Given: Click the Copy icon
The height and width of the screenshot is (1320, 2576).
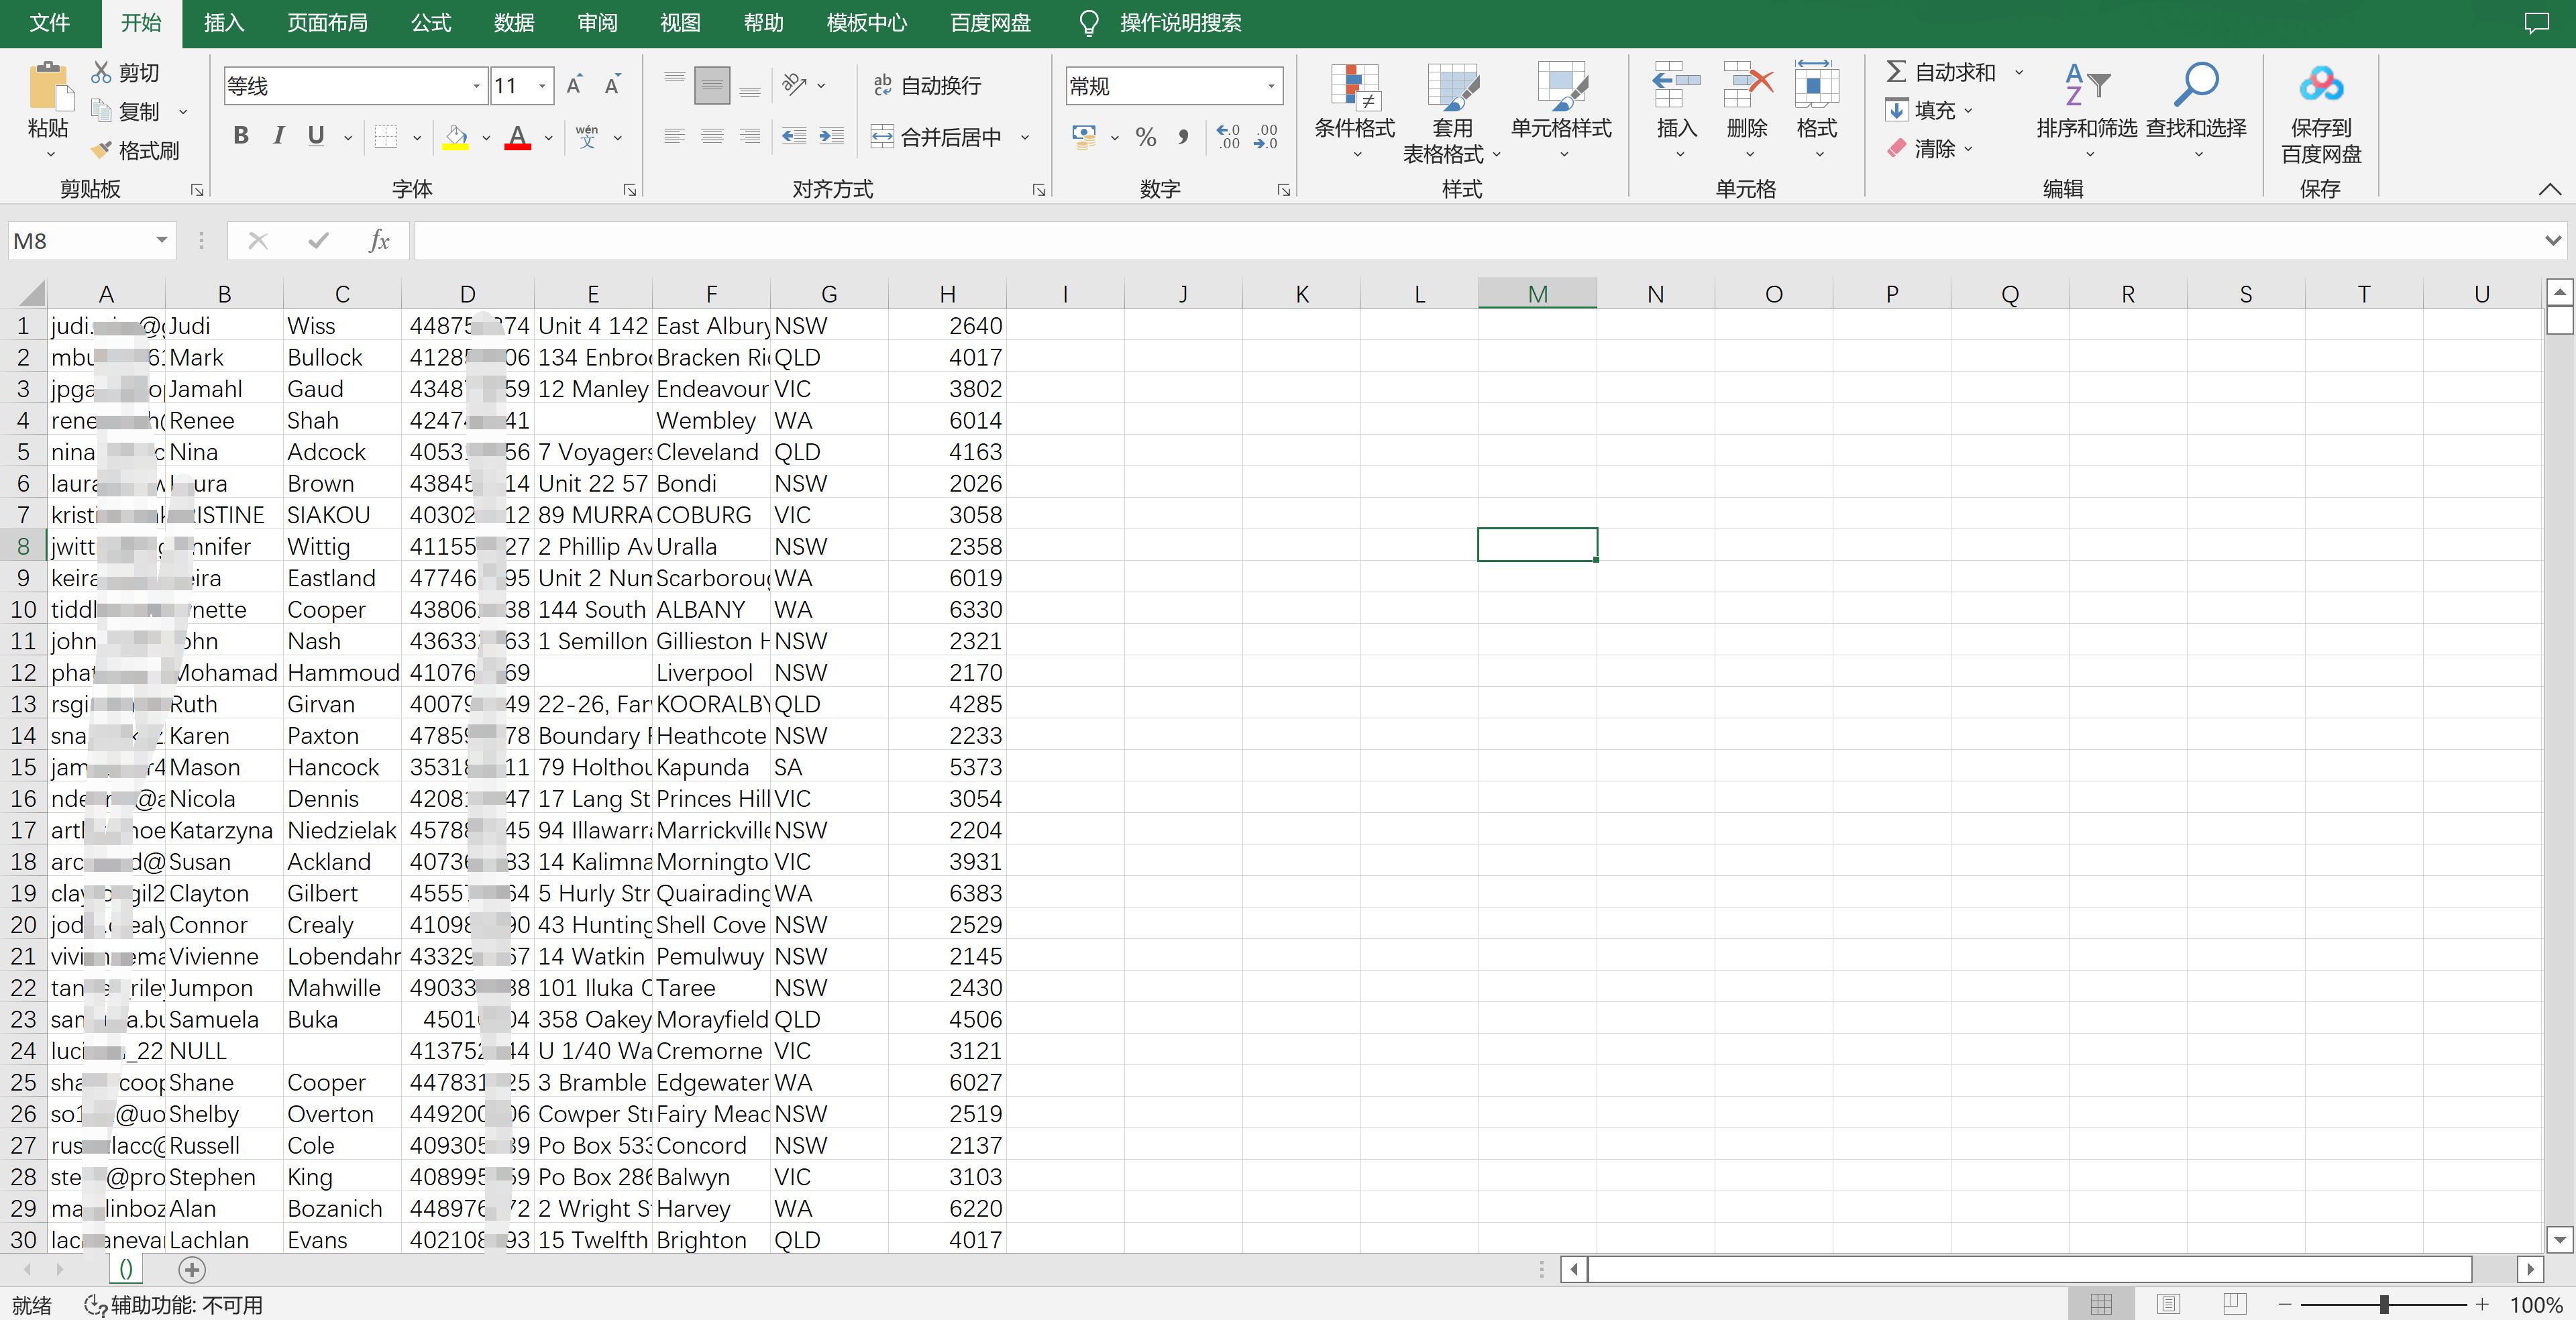Looking at the screenshot, I should click(101, 110).
